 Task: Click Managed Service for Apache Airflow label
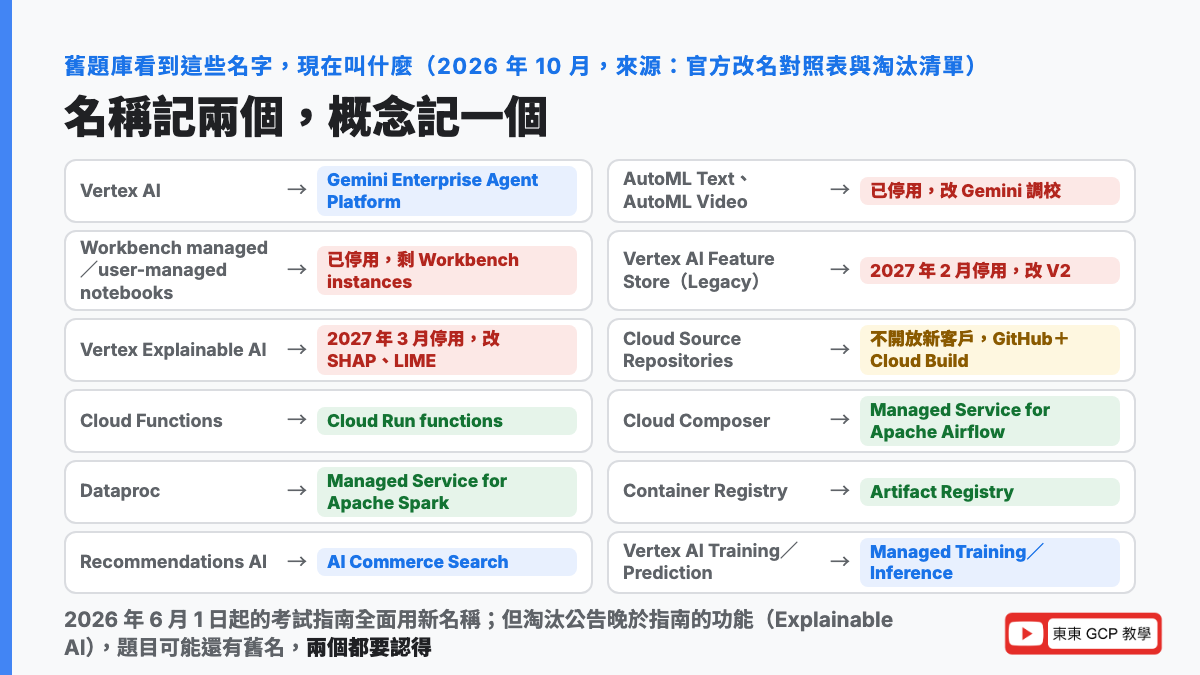click(990, 421)
